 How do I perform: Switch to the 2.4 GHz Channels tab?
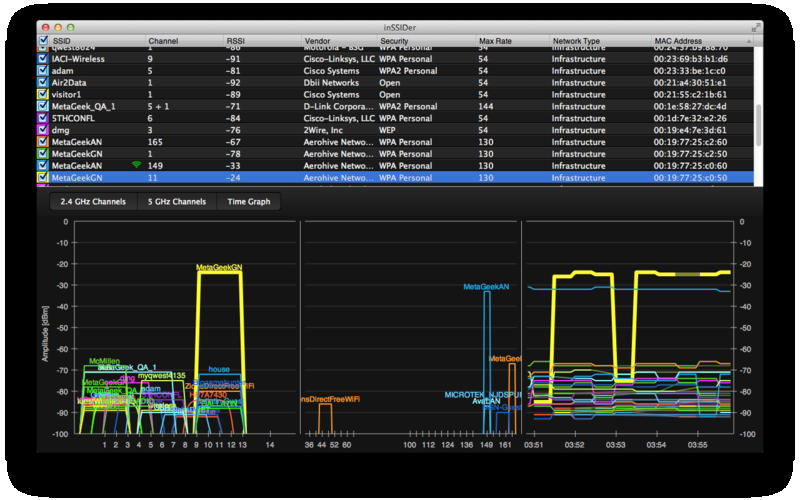point(93,202)
